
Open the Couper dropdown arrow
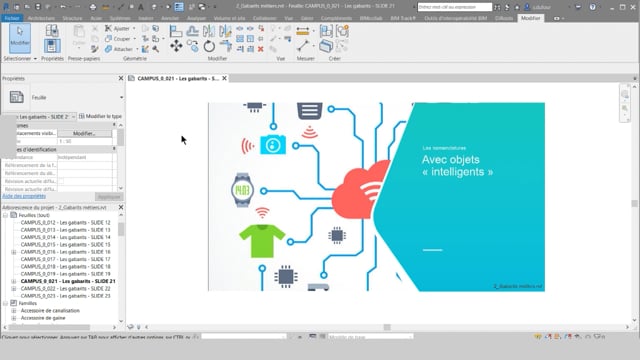(135, 39)
